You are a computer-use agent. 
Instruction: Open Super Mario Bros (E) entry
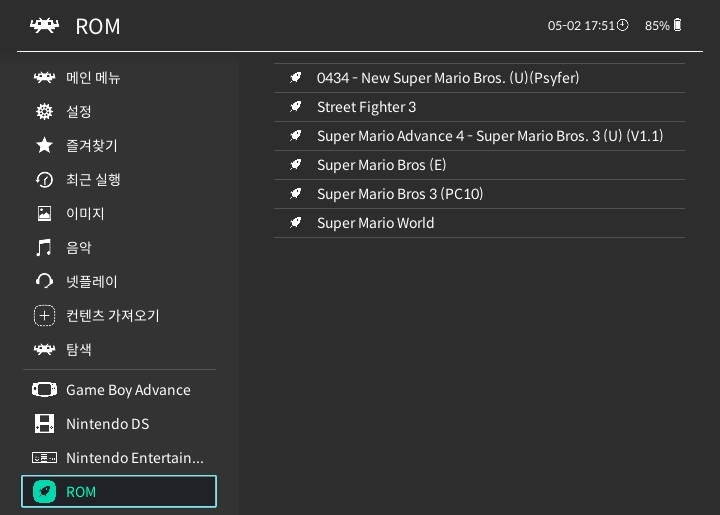479,165
